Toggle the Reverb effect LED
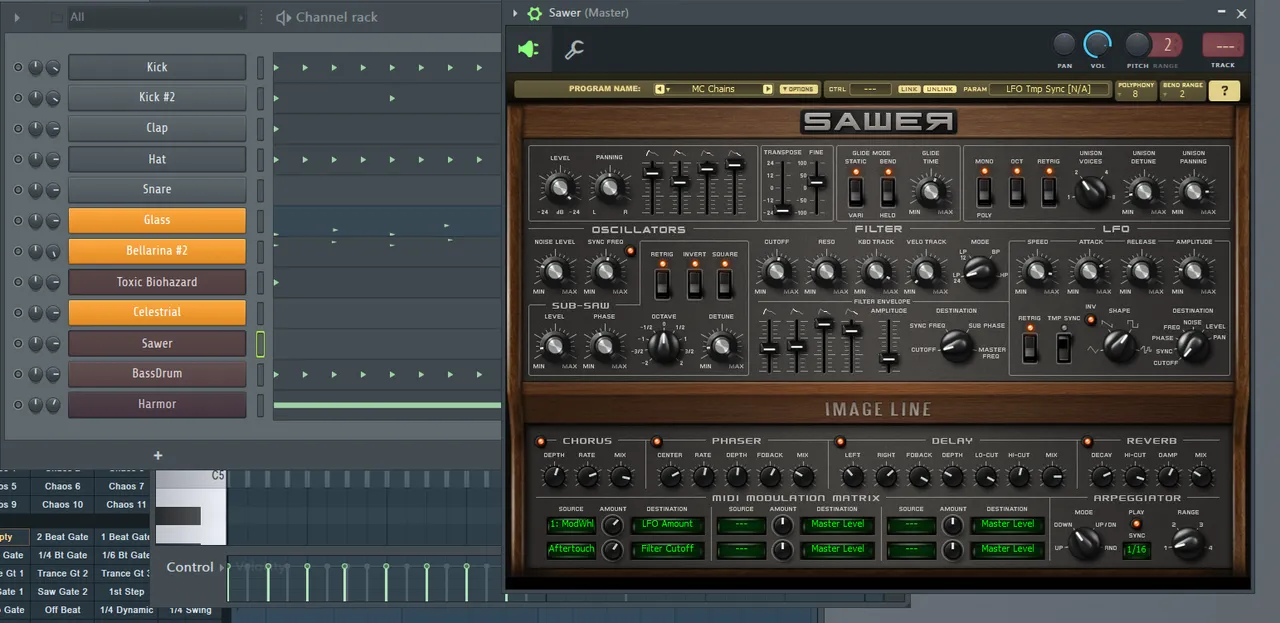The width and height of the screenshot is (1280, 623). tap(1087, 441)
